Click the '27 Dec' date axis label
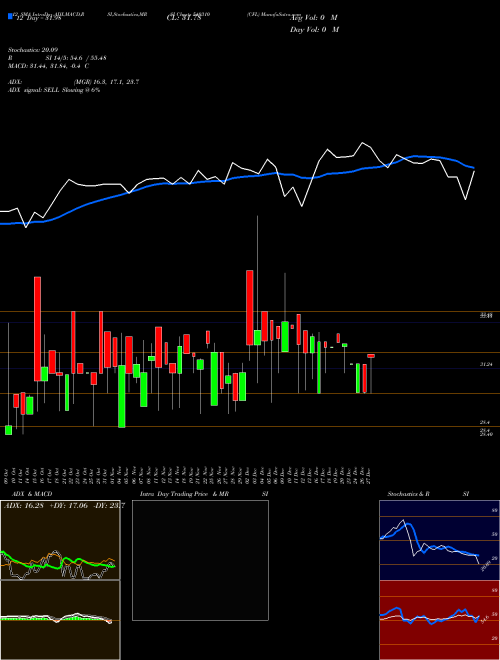 pos(369,475)
